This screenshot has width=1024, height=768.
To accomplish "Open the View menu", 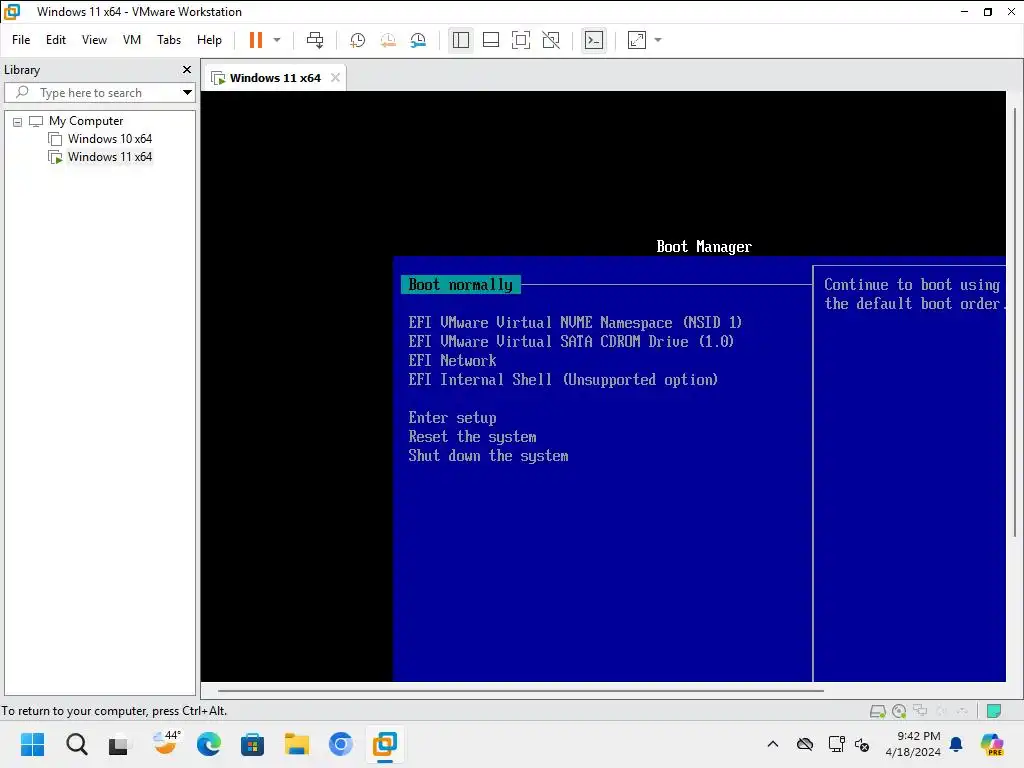I will click(x=94, y=40).
